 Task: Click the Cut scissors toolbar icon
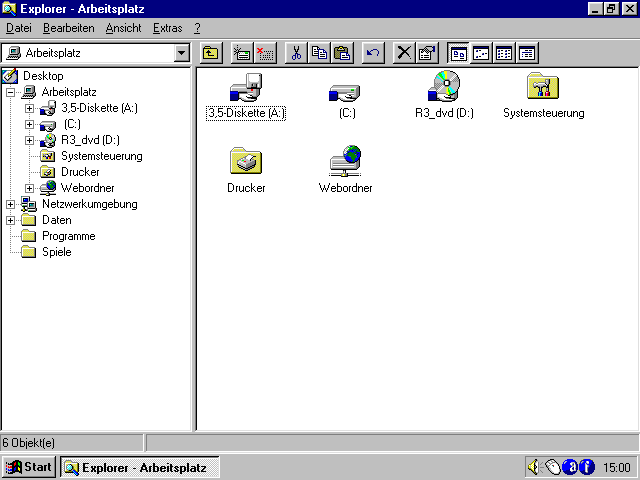pos(296,53)
